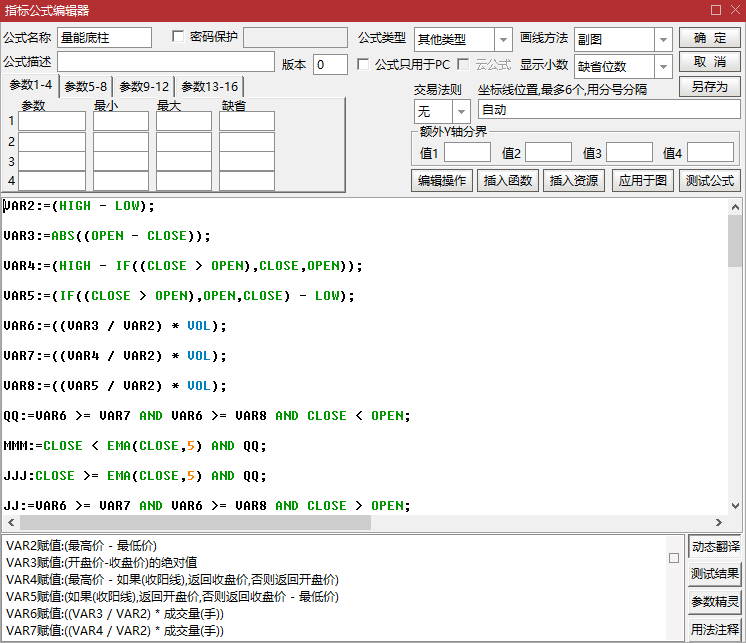Expand the 画线方法 dropdown
This screenshot has height=643, width=746.
pyautogui.click(x=663, y=39)
